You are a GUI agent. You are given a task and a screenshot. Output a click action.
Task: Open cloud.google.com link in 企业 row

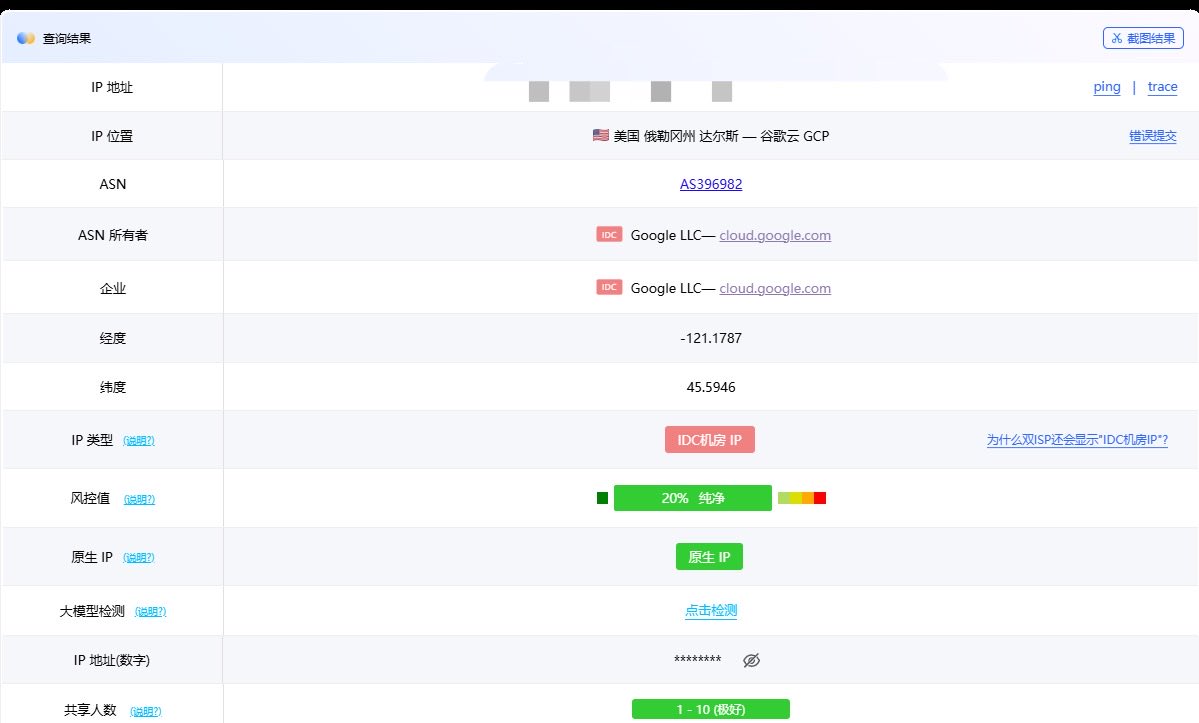click(x=775, y=288)
